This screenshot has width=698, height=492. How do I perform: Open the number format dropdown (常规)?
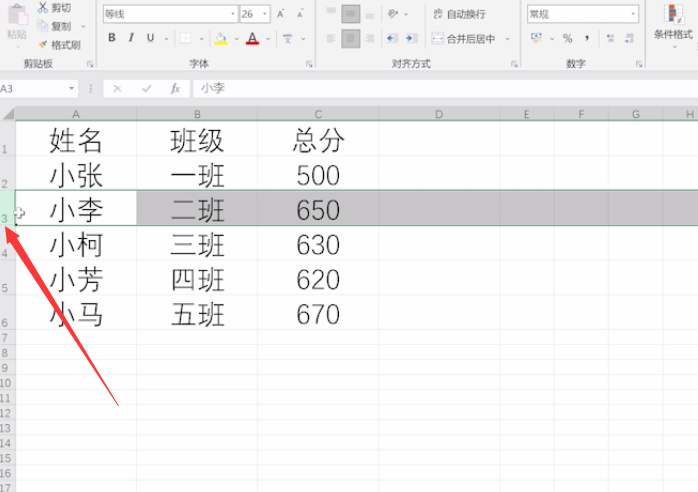click(583, 14)
